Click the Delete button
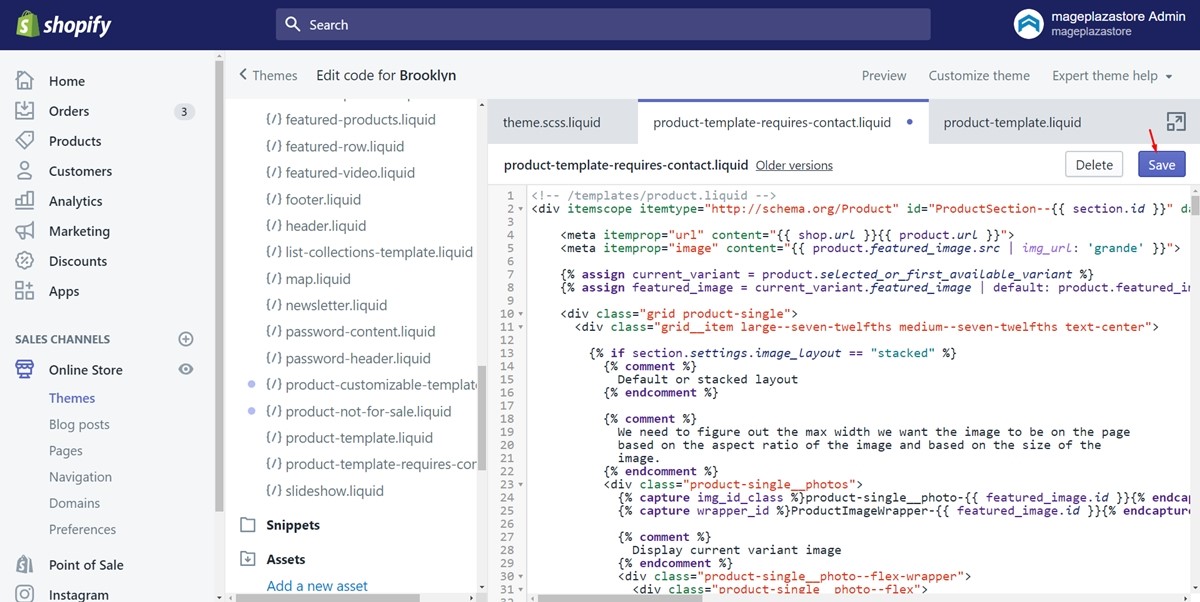 pyautogui.click(x=1094, y=165)
